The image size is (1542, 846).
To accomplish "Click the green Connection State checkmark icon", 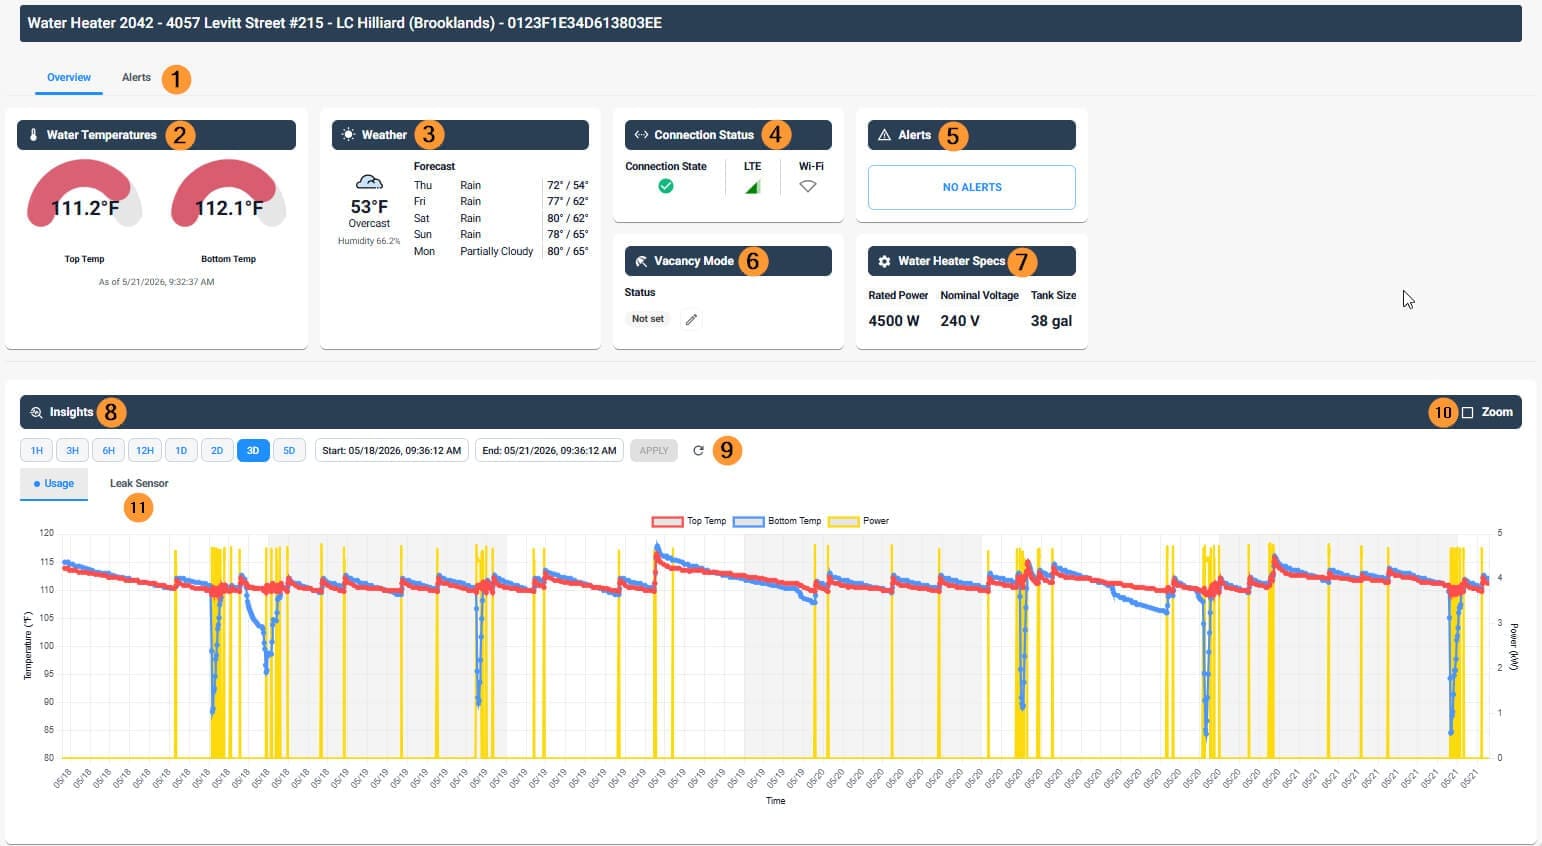I will coord(666,186).
